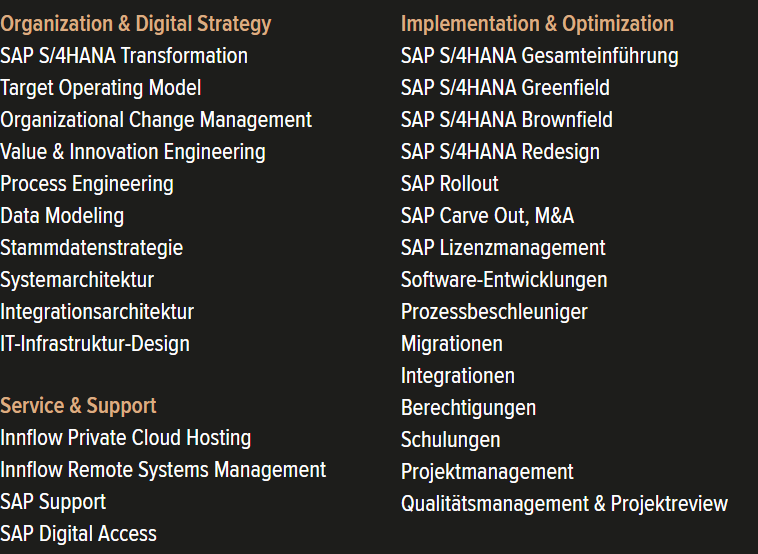Select SAP S/4HANA Greenfield

(505, 88)
